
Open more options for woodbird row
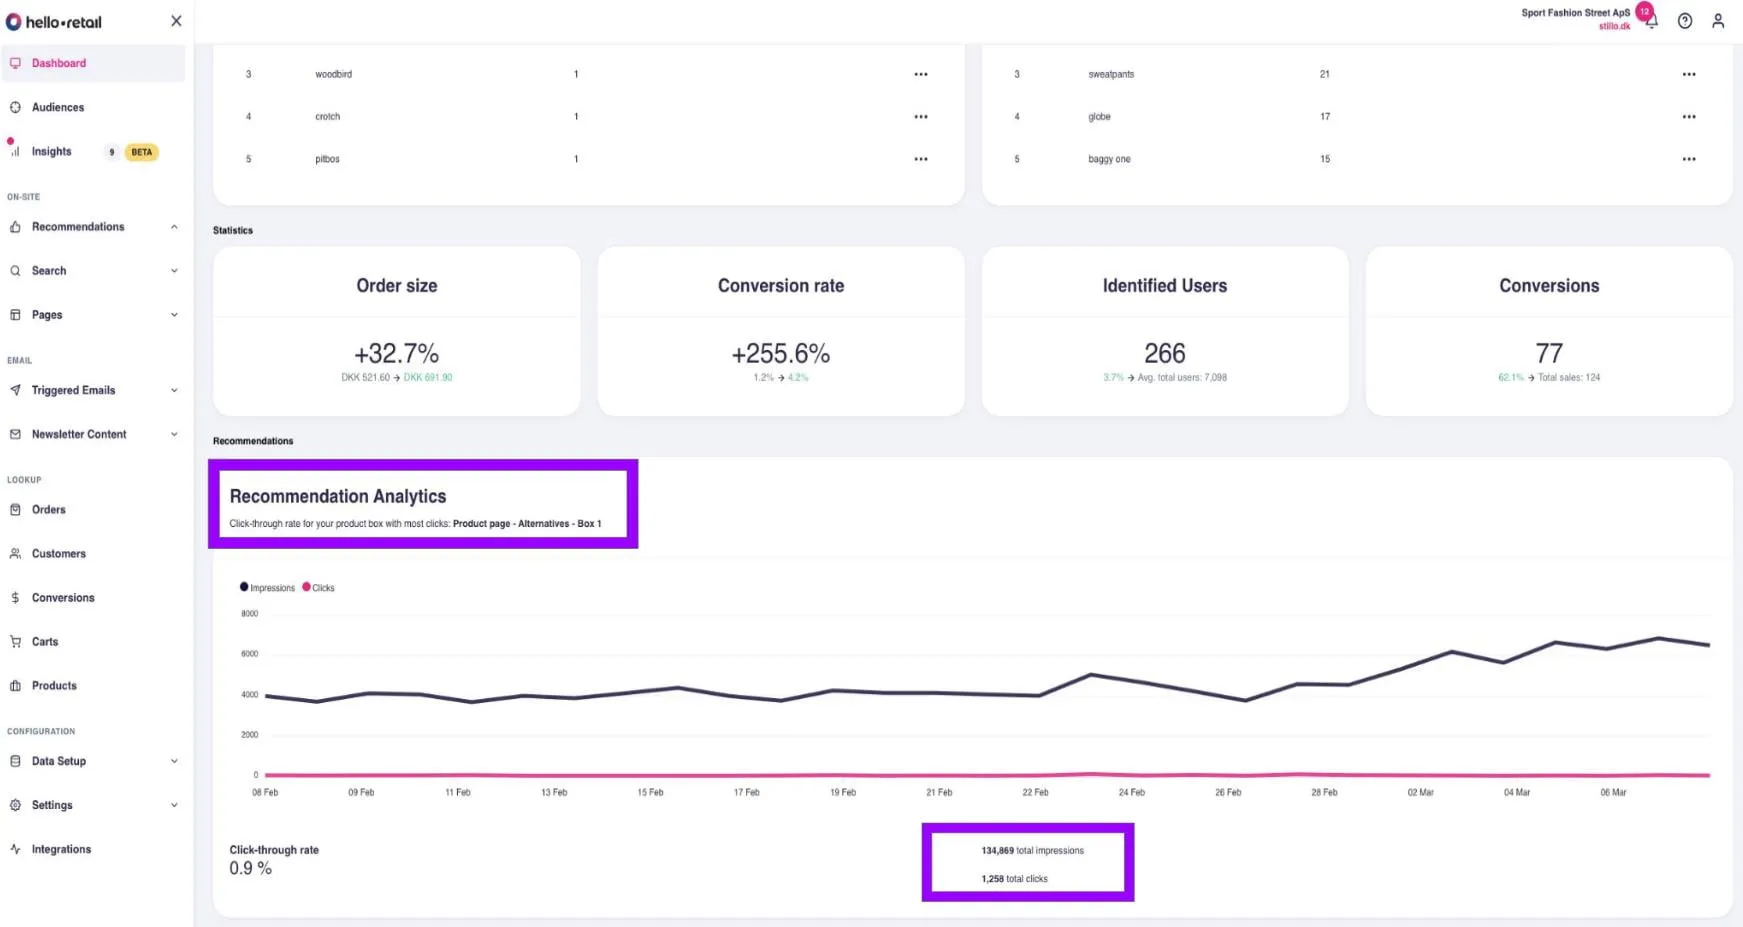(x=920, y=74)
